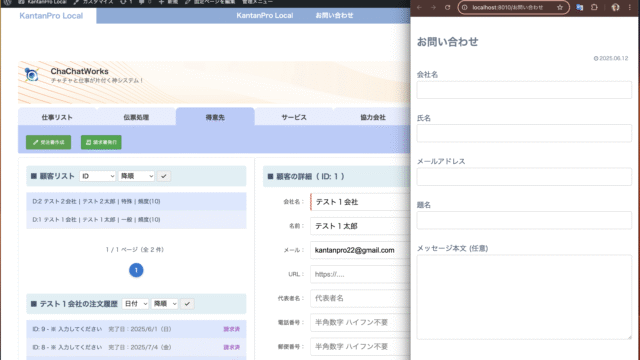Apply sorting with the 顧客リスト checkmark button
640x360 pixels.
click(x=164, y=176)
